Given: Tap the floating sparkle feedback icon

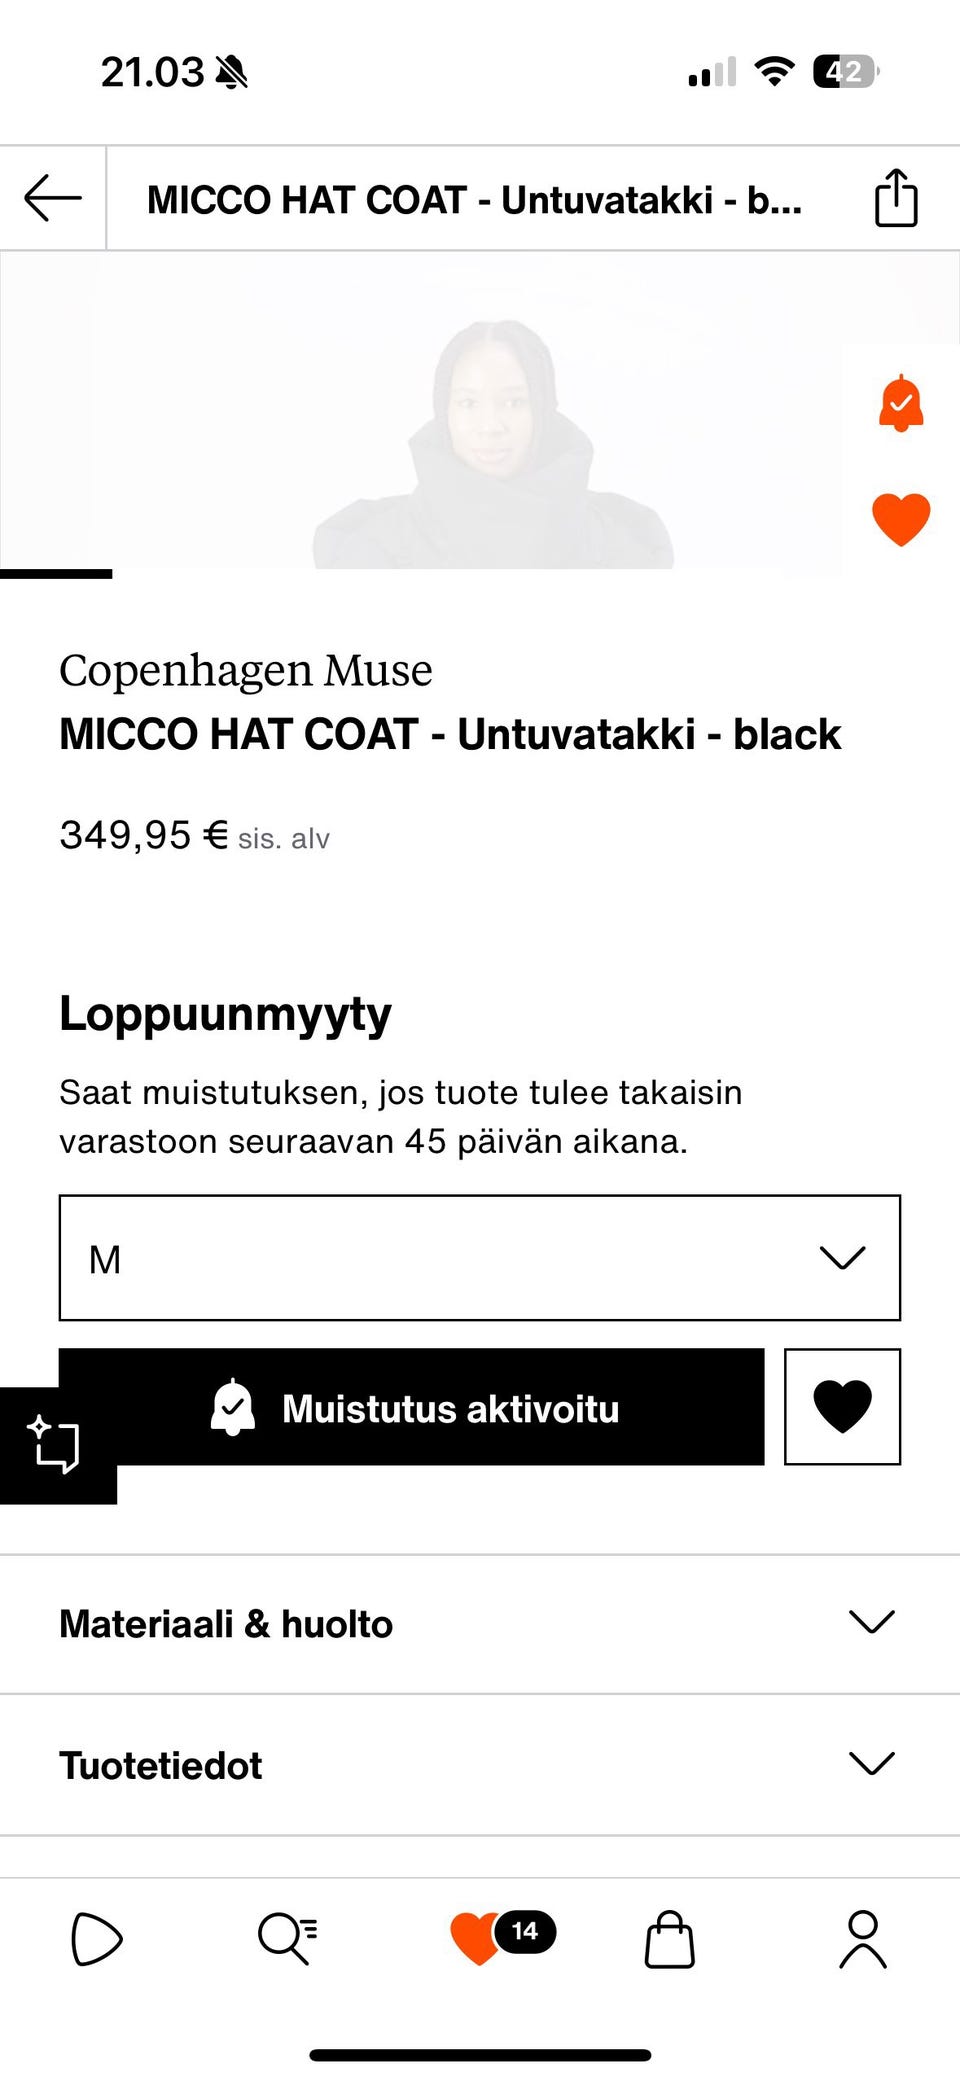Looking at the screenshot, I should (x=54, y=1444).
